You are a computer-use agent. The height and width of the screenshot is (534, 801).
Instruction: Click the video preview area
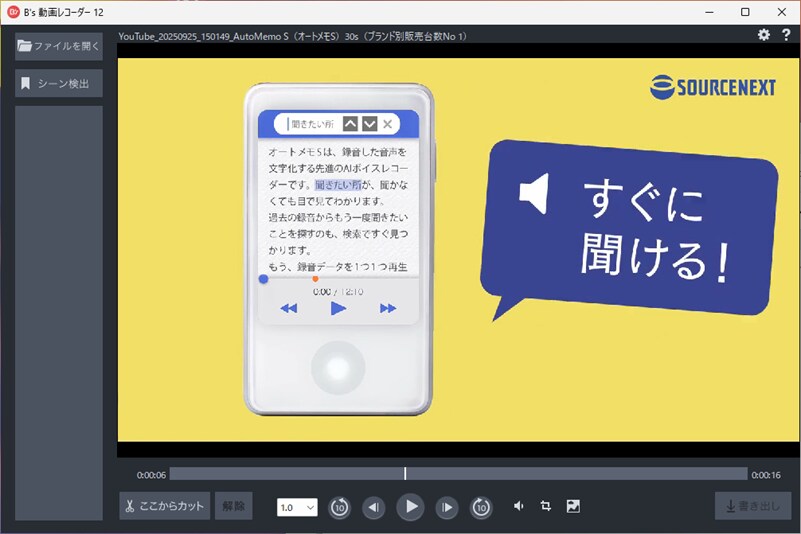click(x=458, y=250)
